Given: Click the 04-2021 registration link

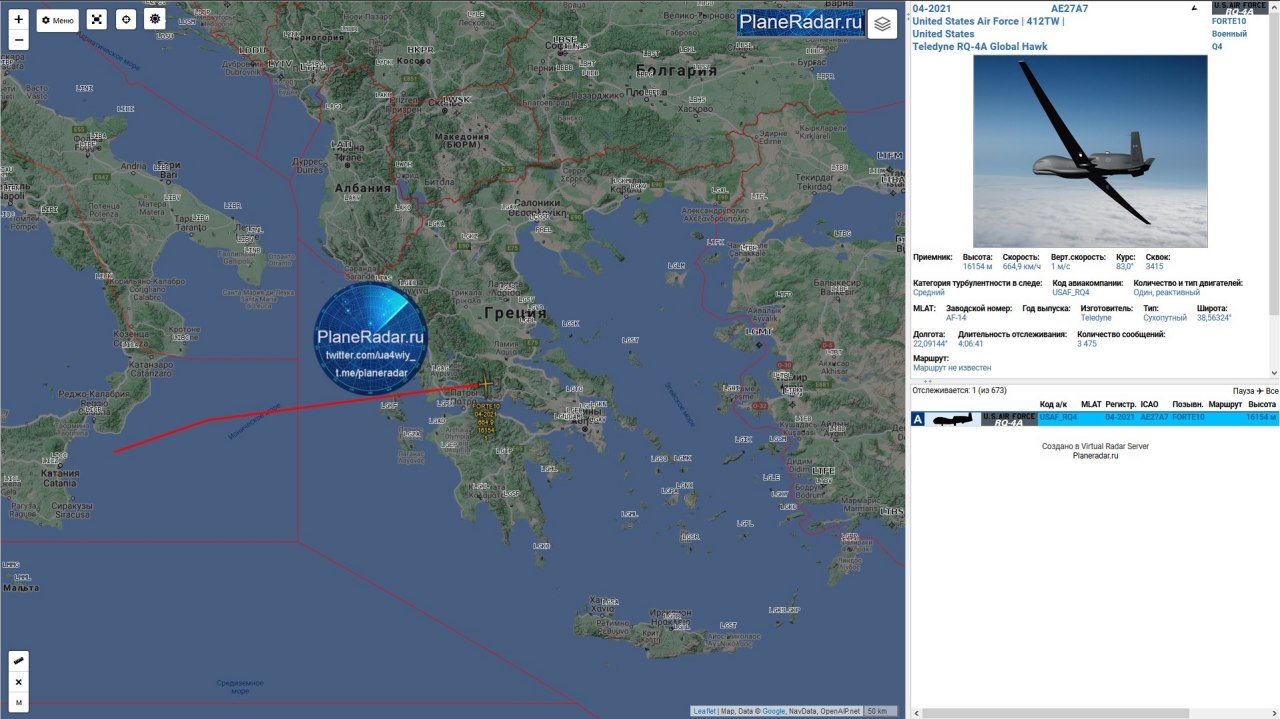Looking at the screenshot, I should (x=932, y=8).
